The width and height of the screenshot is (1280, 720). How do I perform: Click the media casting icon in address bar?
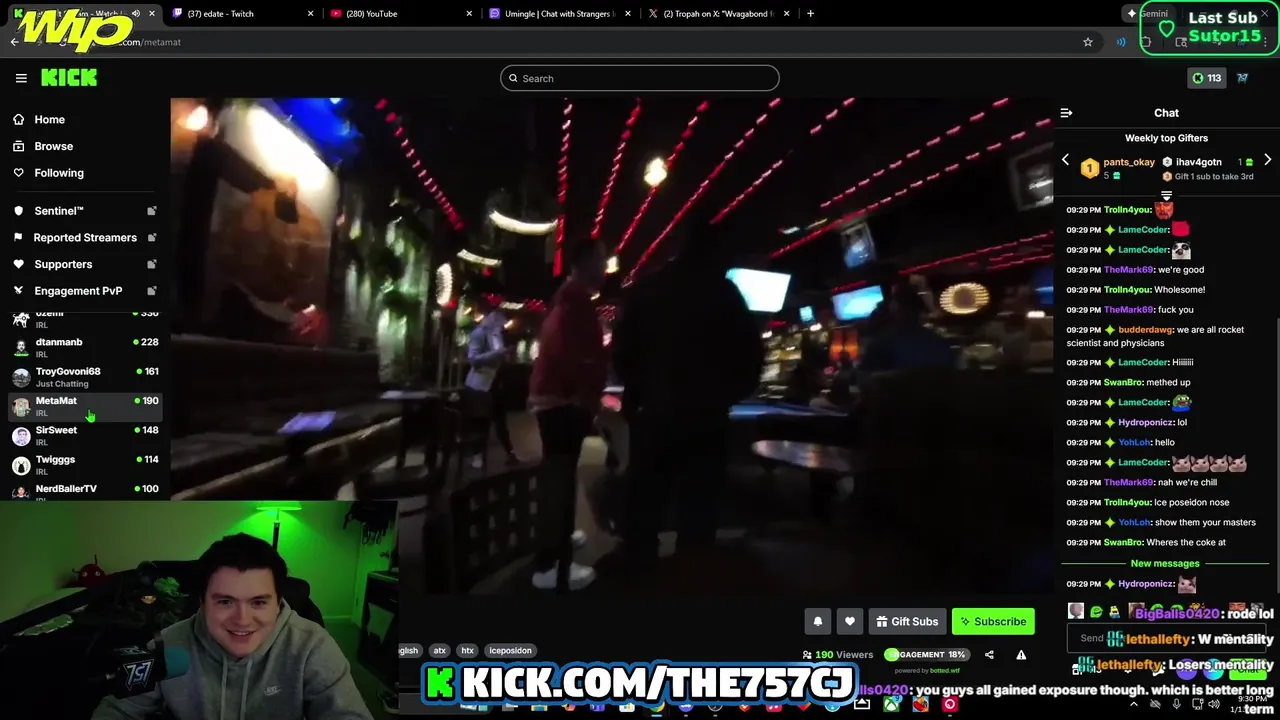[x=1121, y=42]
